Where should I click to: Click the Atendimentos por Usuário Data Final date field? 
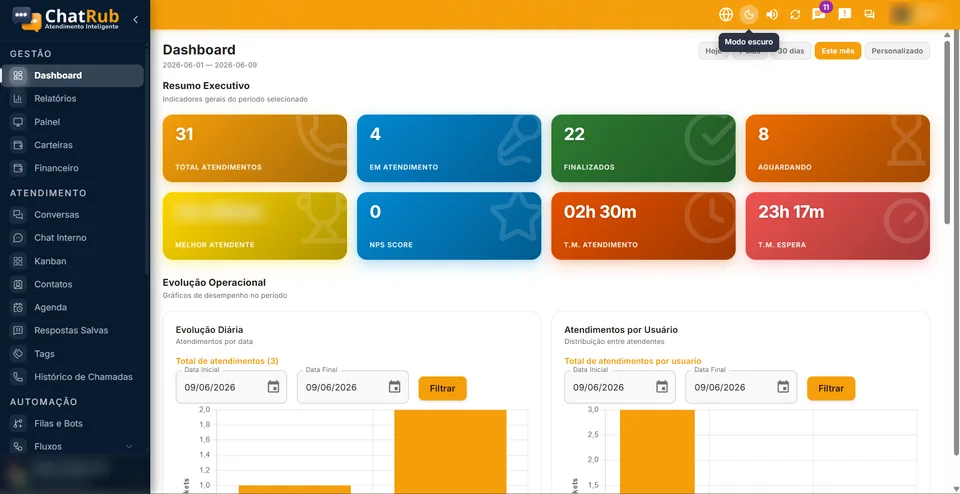tap(741, 387)
